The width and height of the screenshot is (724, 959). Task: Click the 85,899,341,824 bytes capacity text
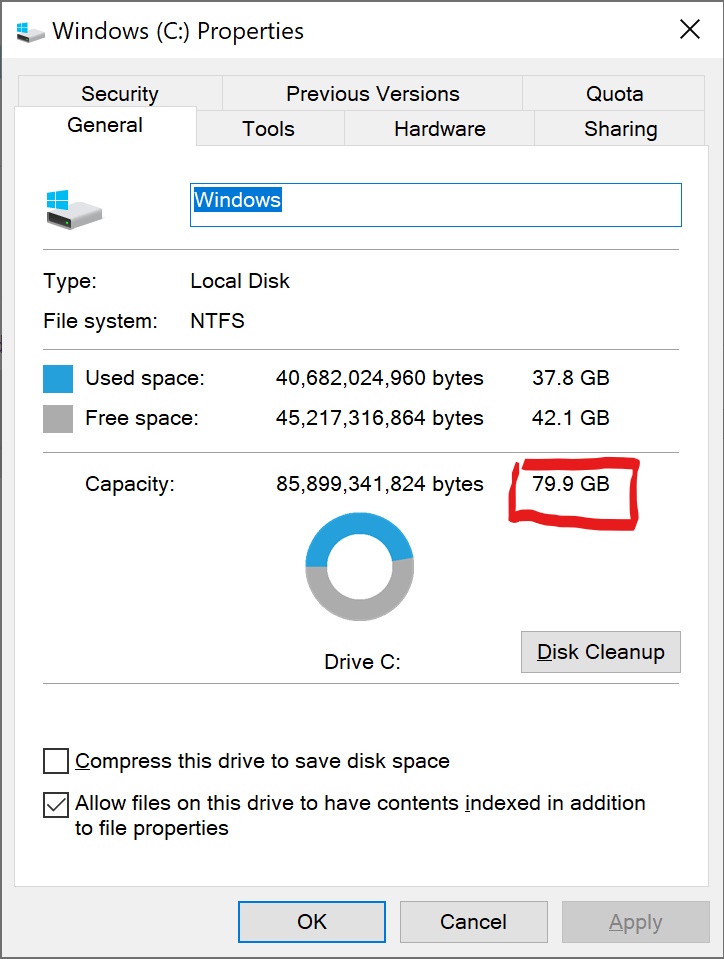coord(379,484)
